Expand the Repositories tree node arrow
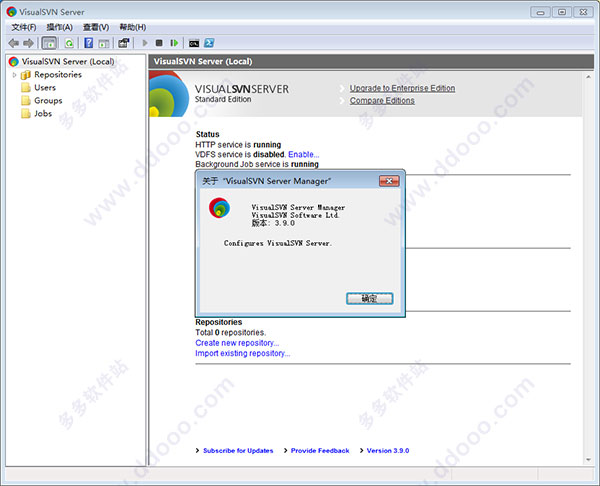 pyautogui.click(x=15, y=75)
